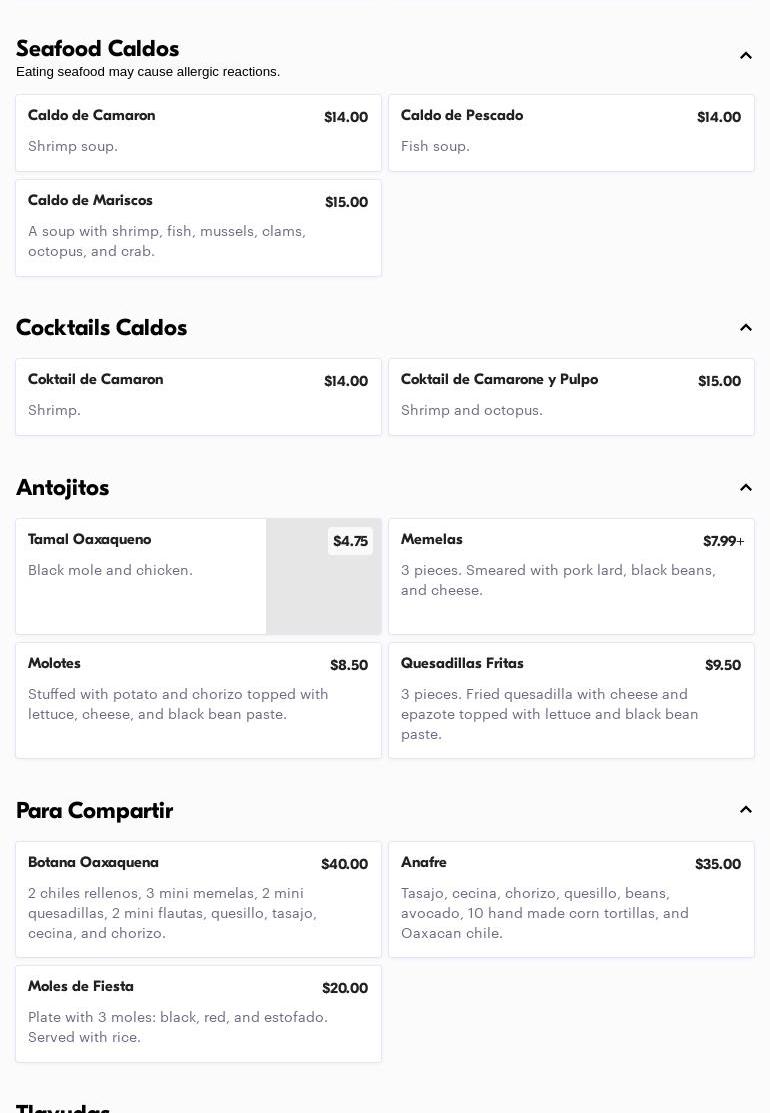Add Coktail de Camaron to order
Image resolution: width=770 pixels, height=1113 pixels.
(x=198, y=397)
